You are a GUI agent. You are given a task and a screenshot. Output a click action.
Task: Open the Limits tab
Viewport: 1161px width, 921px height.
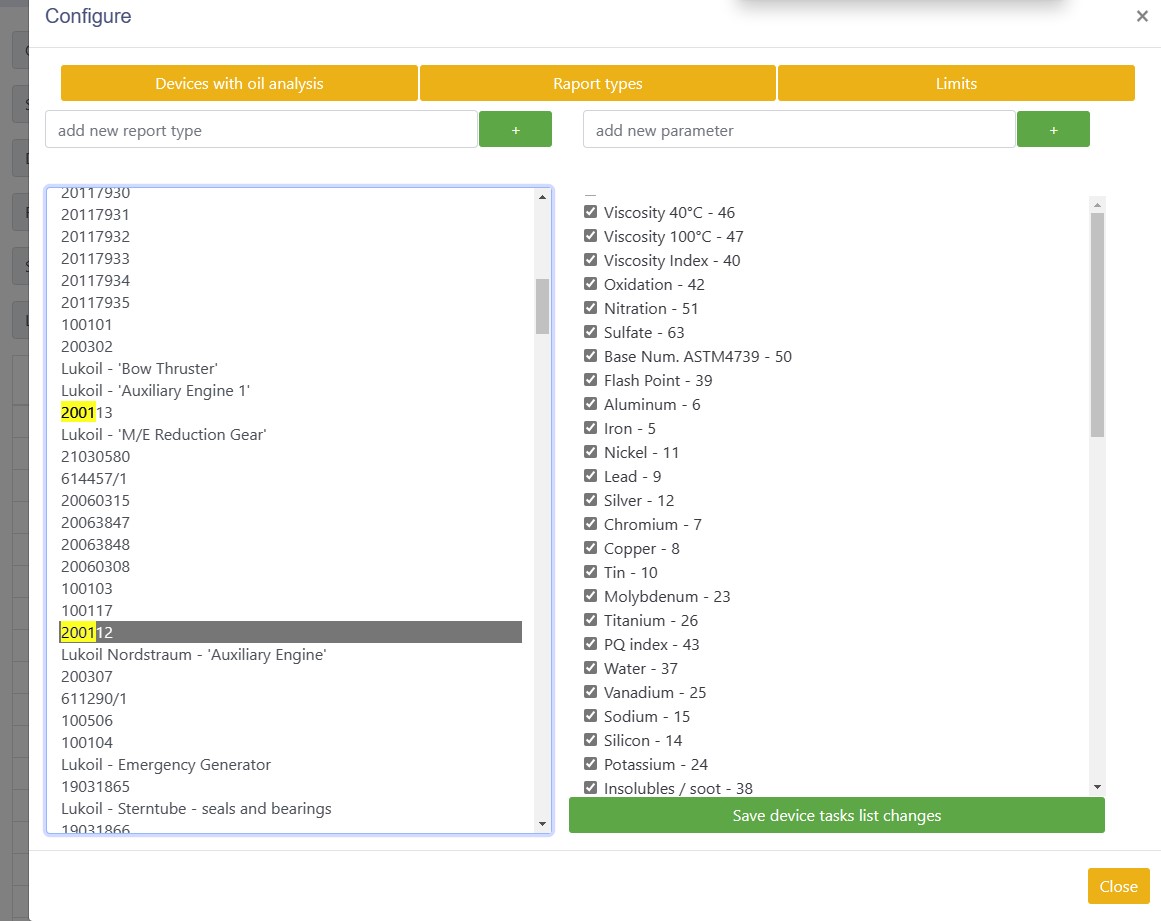(956, 83)
